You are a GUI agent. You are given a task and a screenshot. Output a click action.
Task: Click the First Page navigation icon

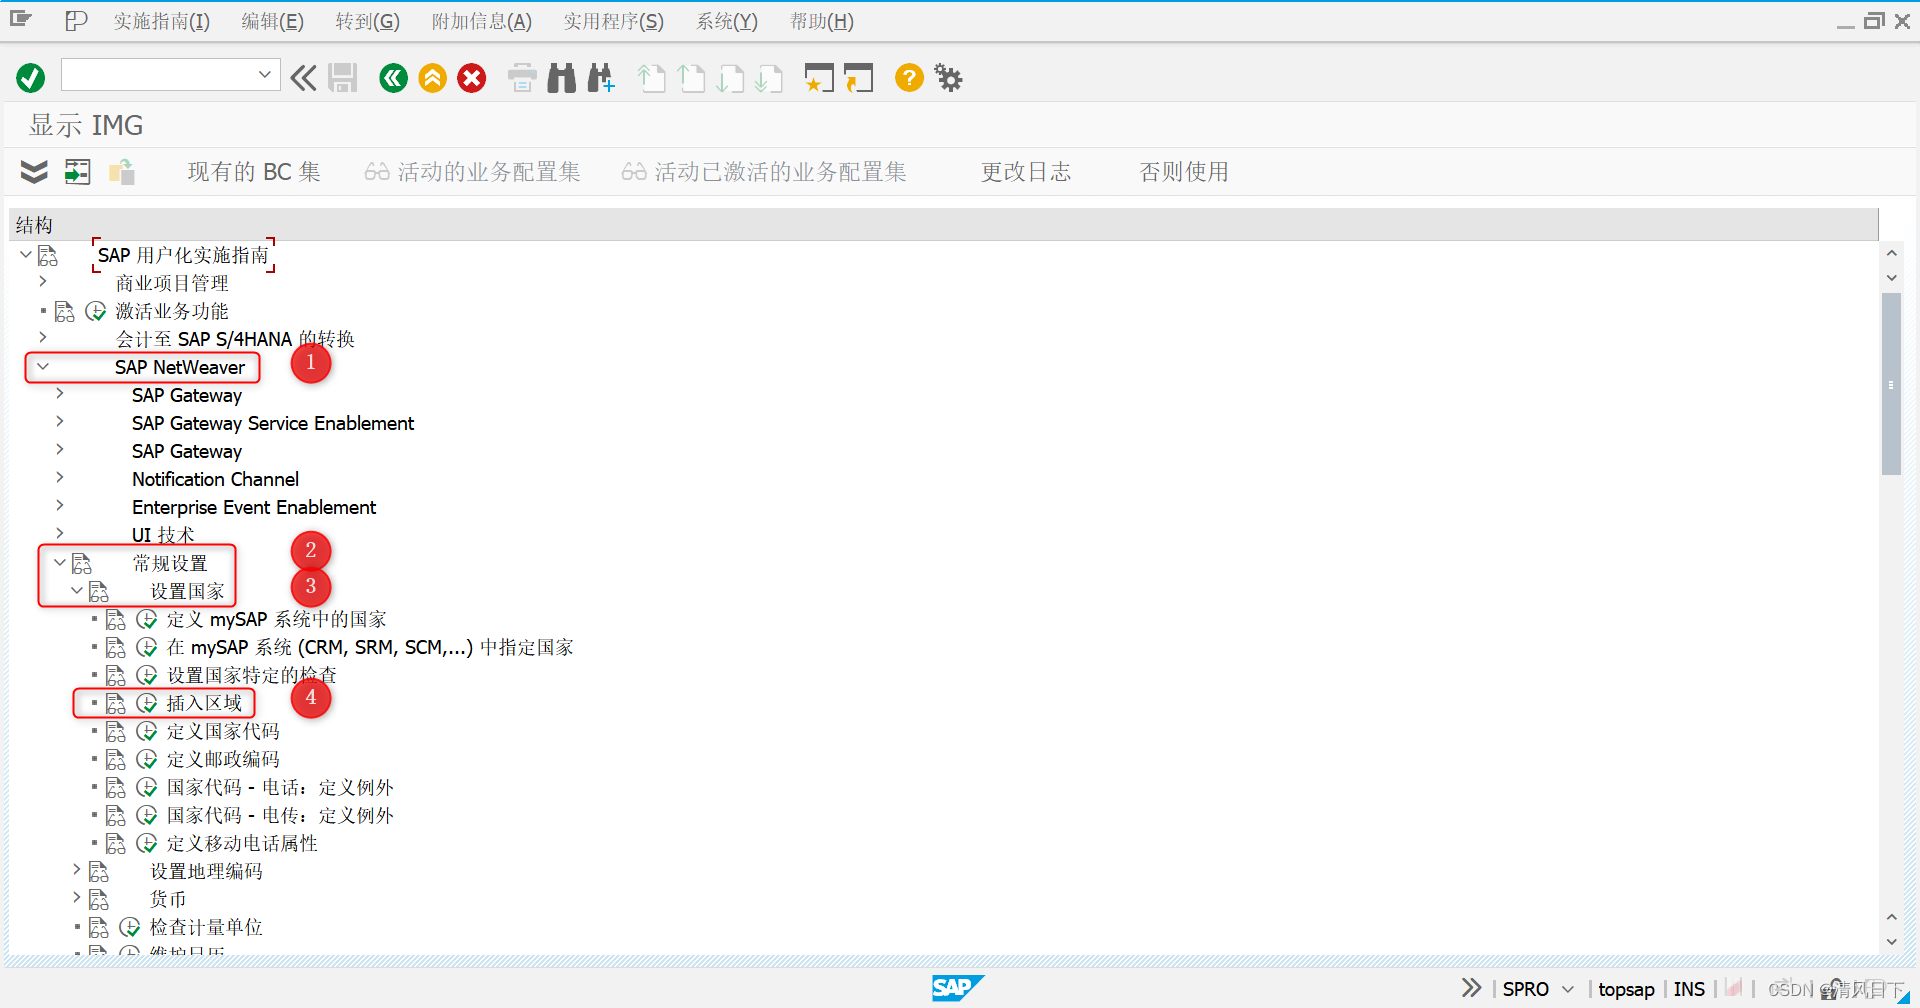pyautogui.click(x=652, y=77)
